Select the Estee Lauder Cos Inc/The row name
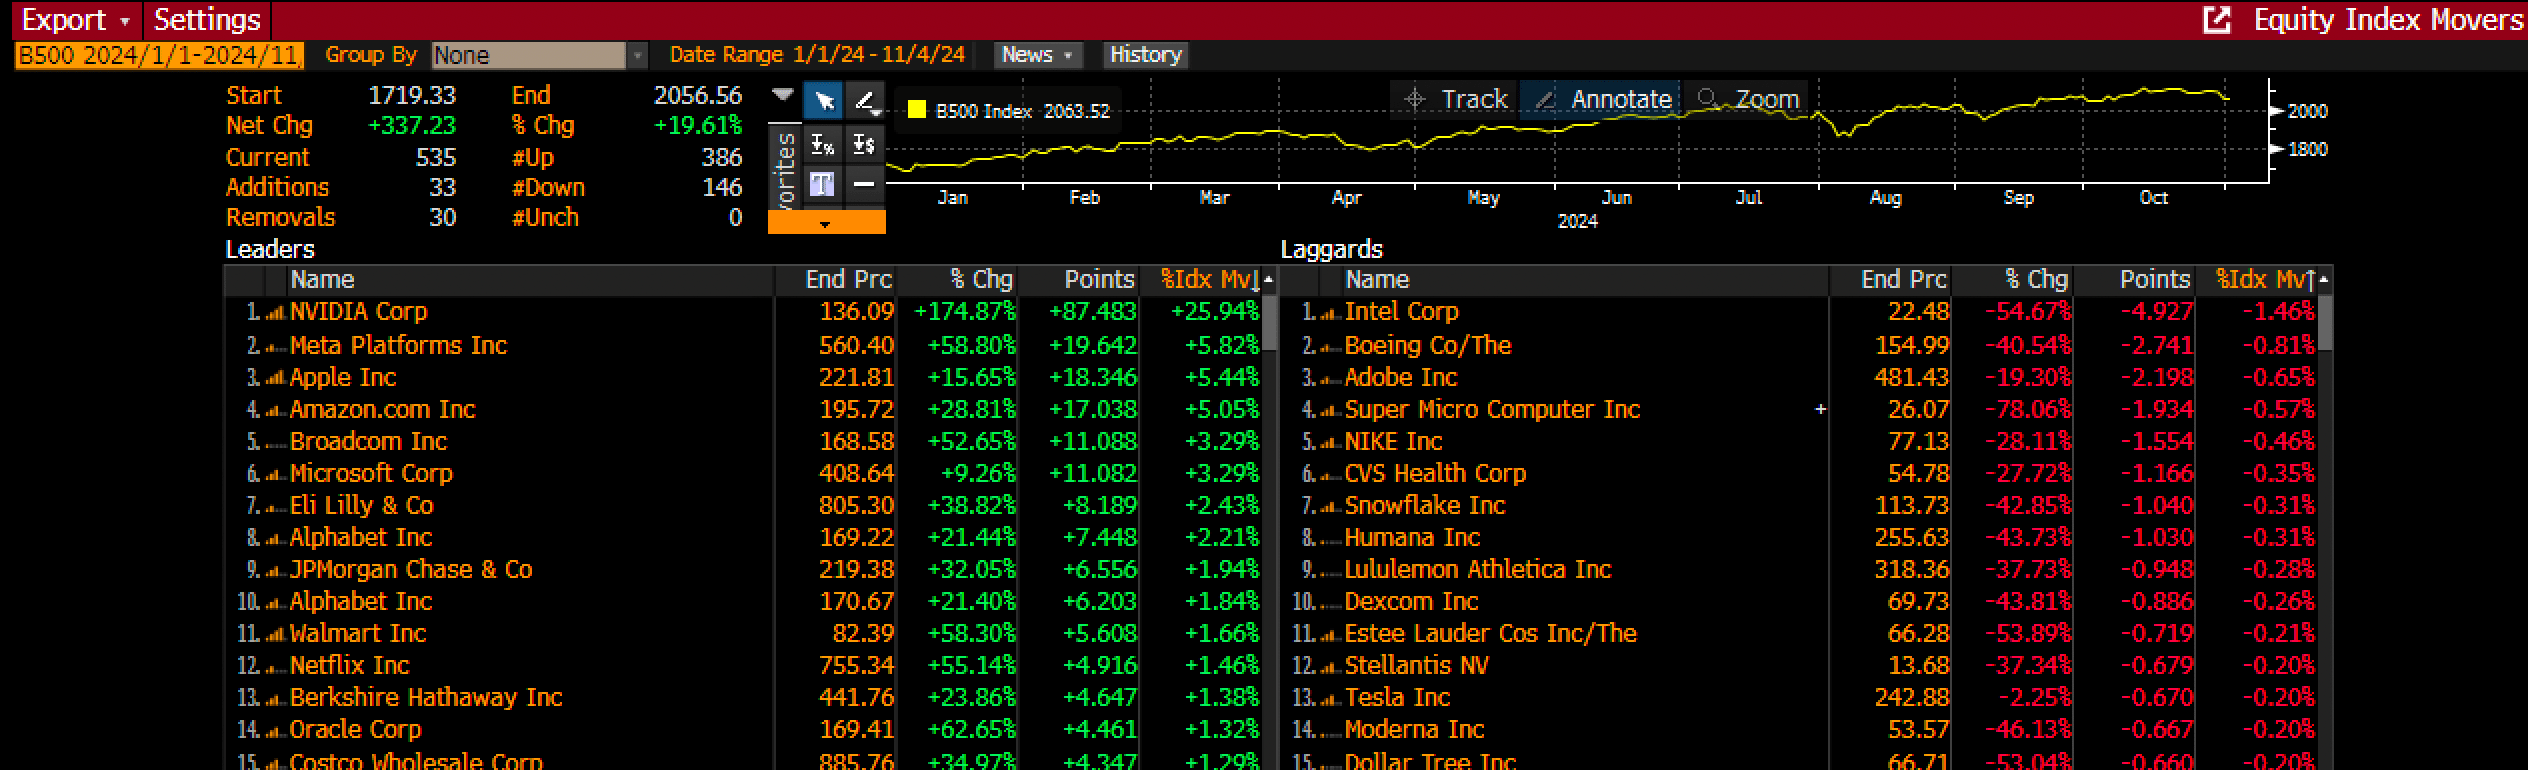The height and width of the screenshot is (770, 2528). [1490, 633]
